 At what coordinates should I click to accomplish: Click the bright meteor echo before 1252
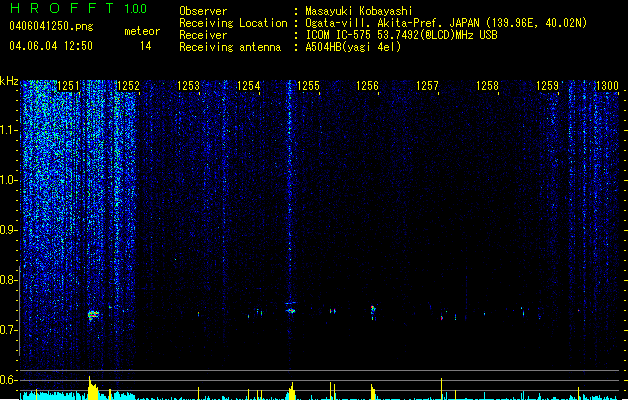[93, 315]
